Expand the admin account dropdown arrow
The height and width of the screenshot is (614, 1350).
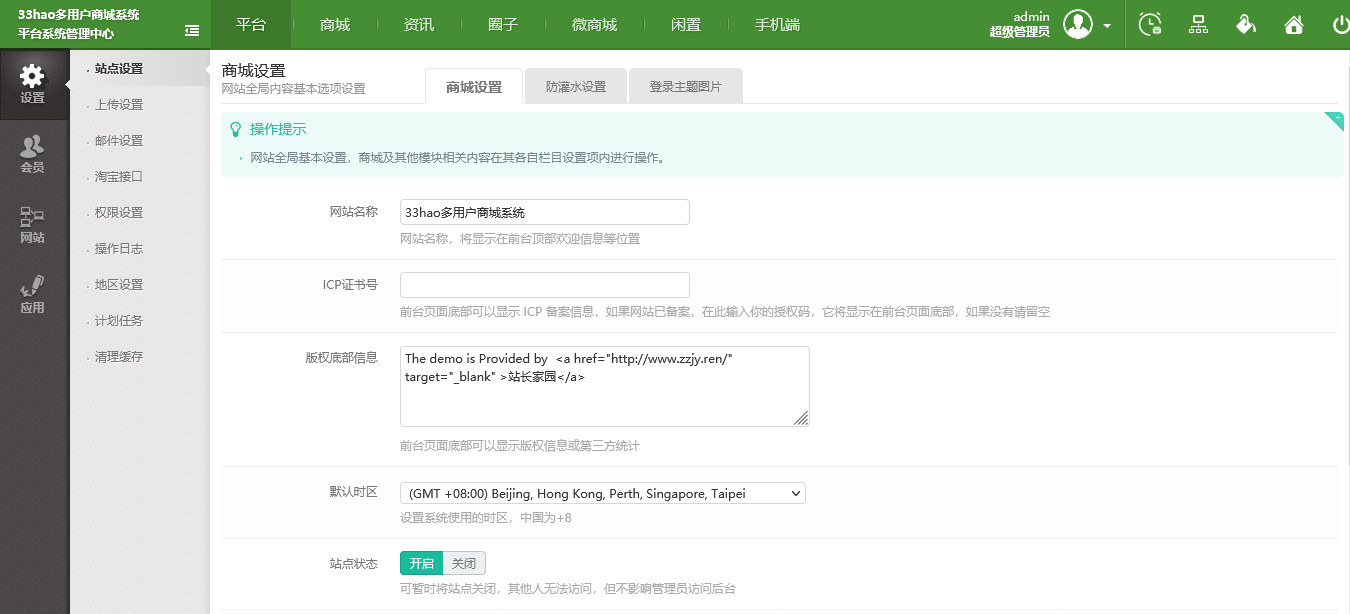tap(1107, 26)
